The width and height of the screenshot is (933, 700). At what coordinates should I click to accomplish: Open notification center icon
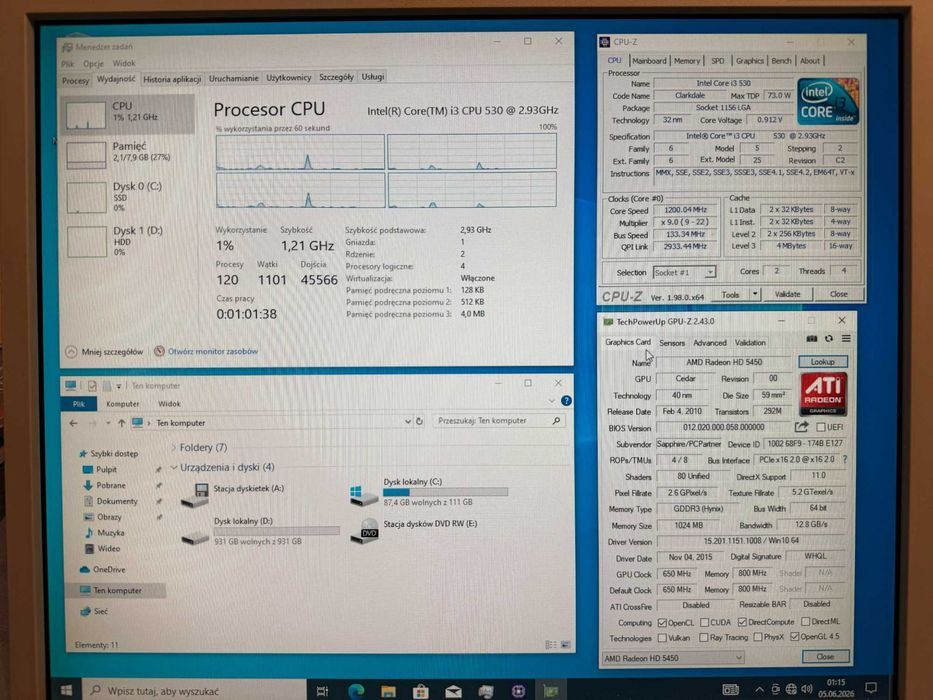pyautogui.click(x=871, y=688)
